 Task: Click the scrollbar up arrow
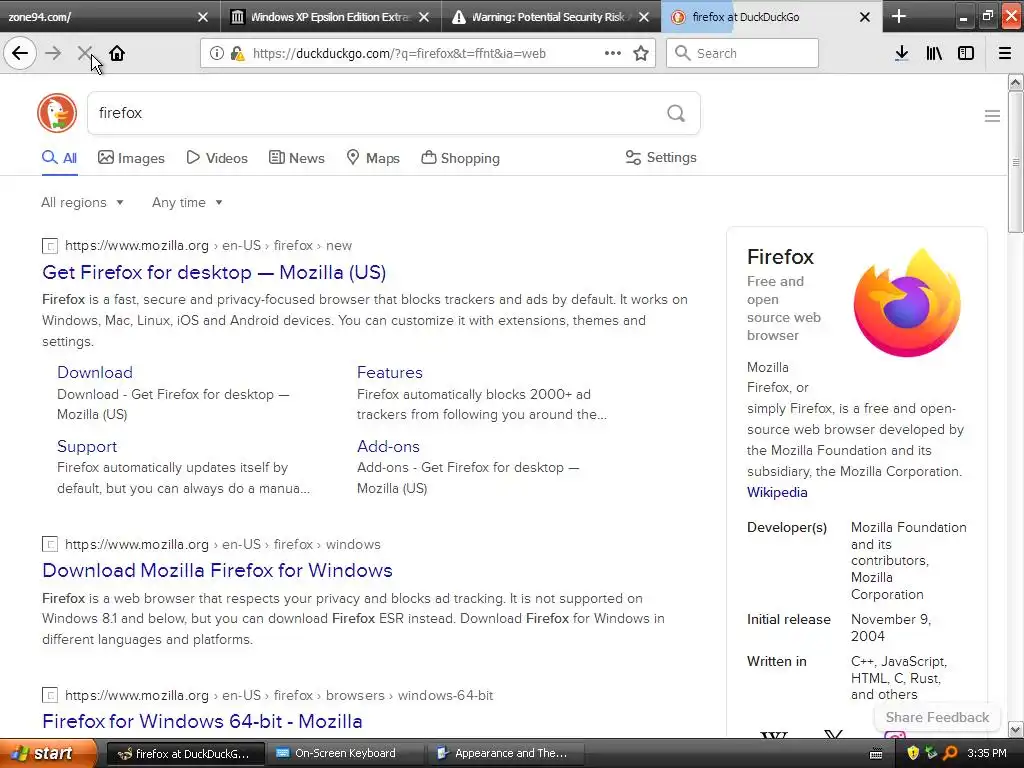pos(1016,82)
